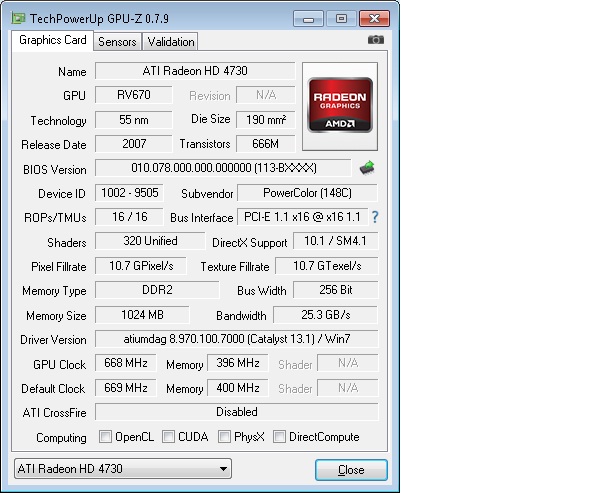Viewport: 614px width, 493px height.
Task: Click the "Default Clock" label
Action: pyautogui.click(x=53, y=389)
